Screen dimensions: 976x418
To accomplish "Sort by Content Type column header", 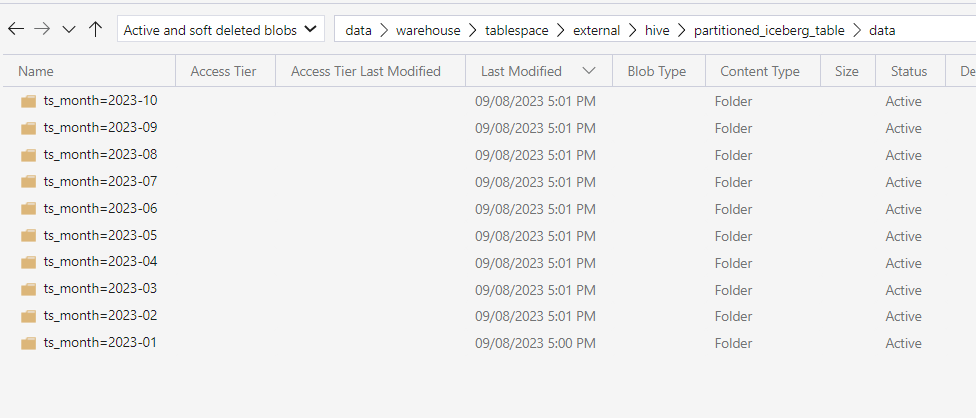I will tap(760, 72).
